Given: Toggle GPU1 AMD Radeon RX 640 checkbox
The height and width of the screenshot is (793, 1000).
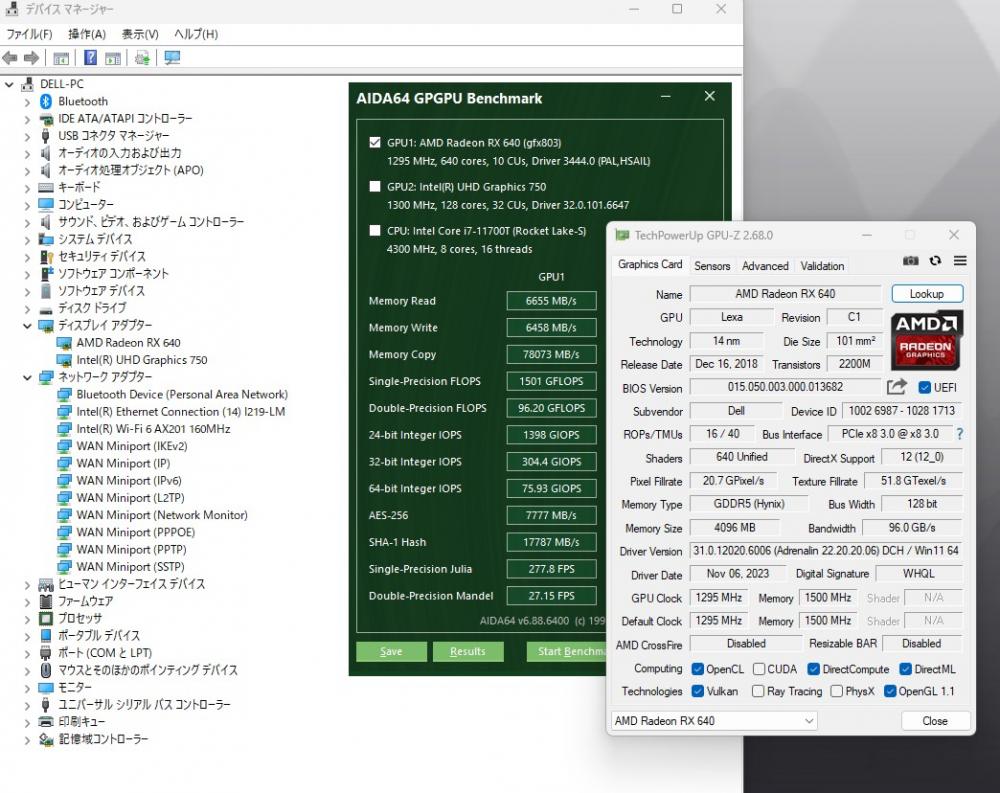Looking at the screenshot, I should [x=375, y=142].
